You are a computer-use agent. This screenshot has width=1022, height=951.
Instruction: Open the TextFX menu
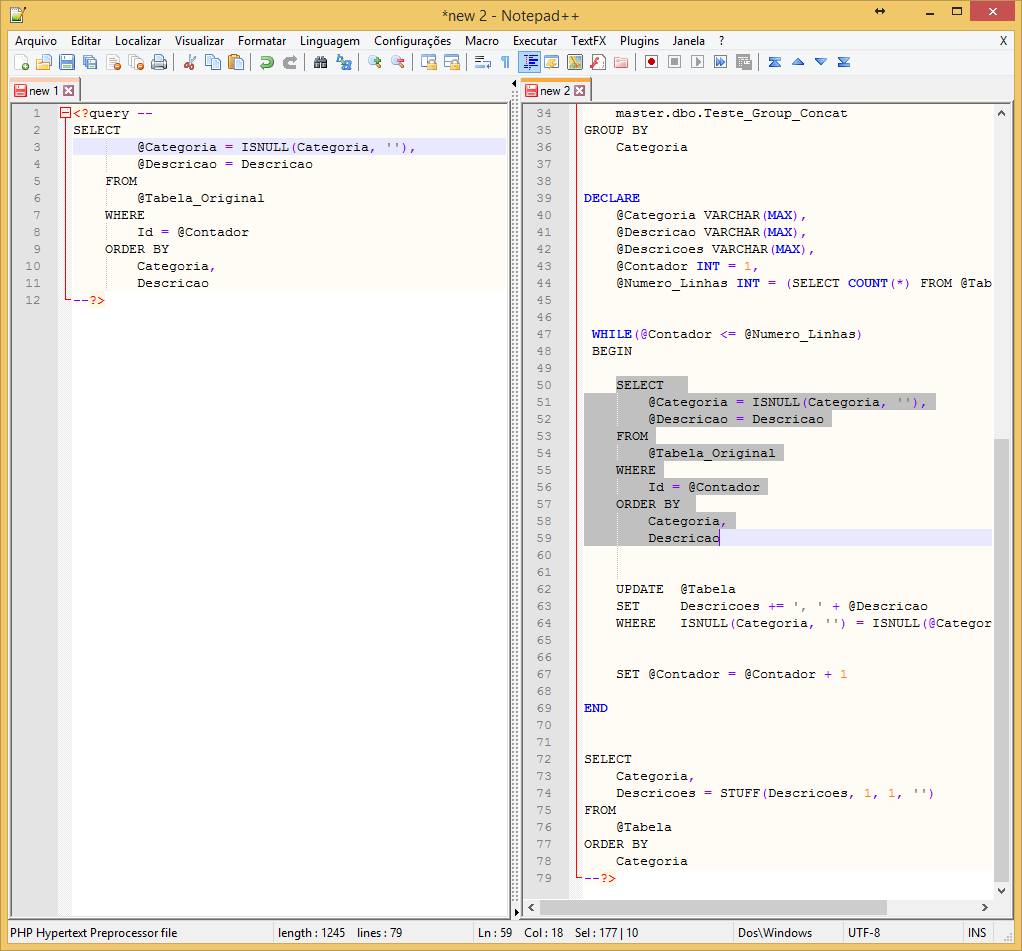(x=589, y=40)
